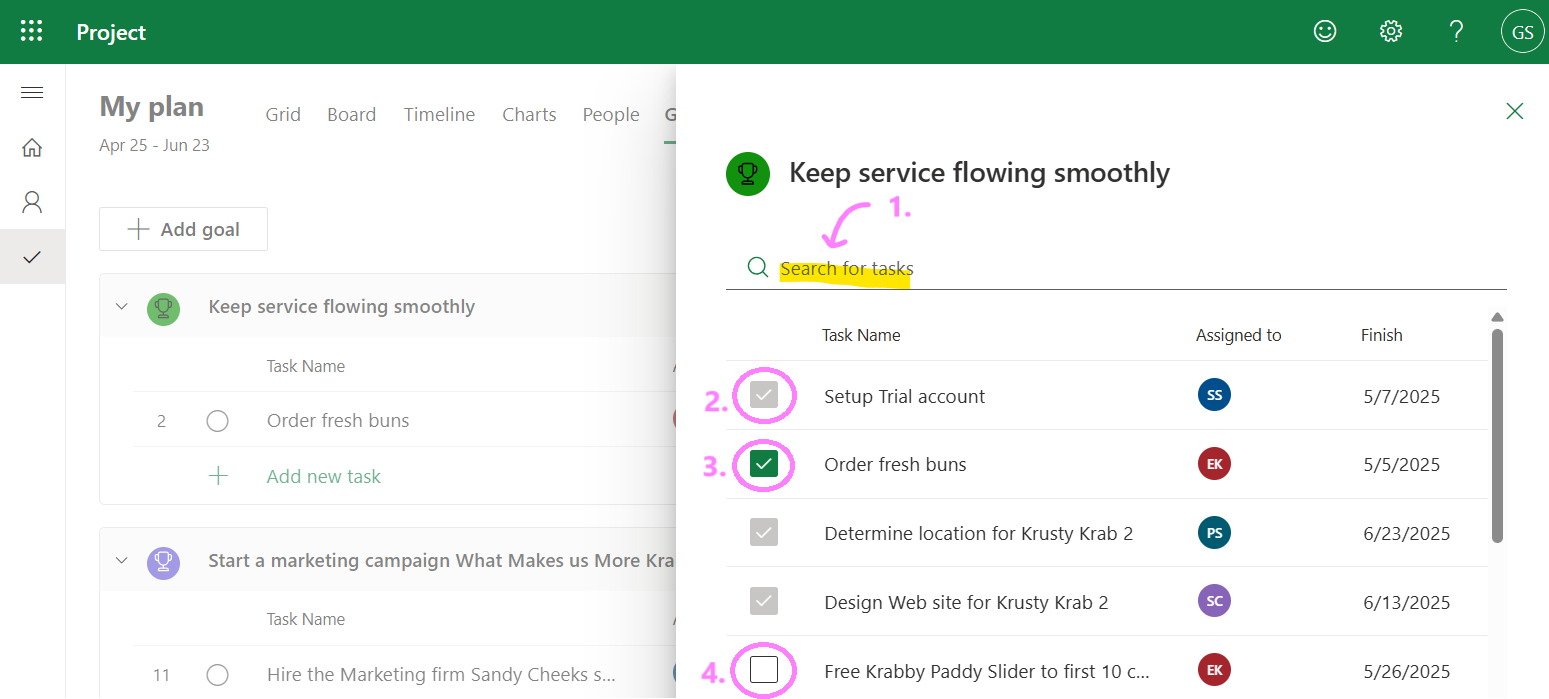
Task: Click the Search for tasks field
Action: (x=1116, y=268)
